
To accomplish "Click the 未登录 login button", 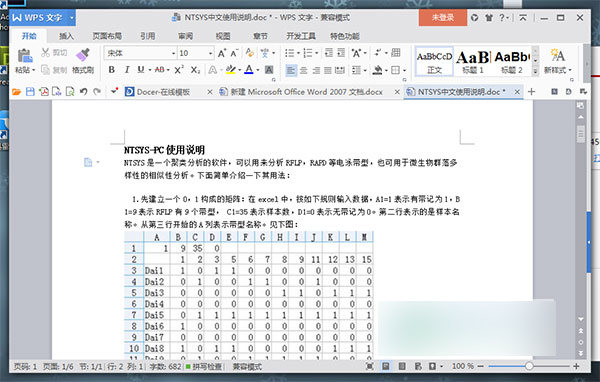I will (x=443, y=18).
